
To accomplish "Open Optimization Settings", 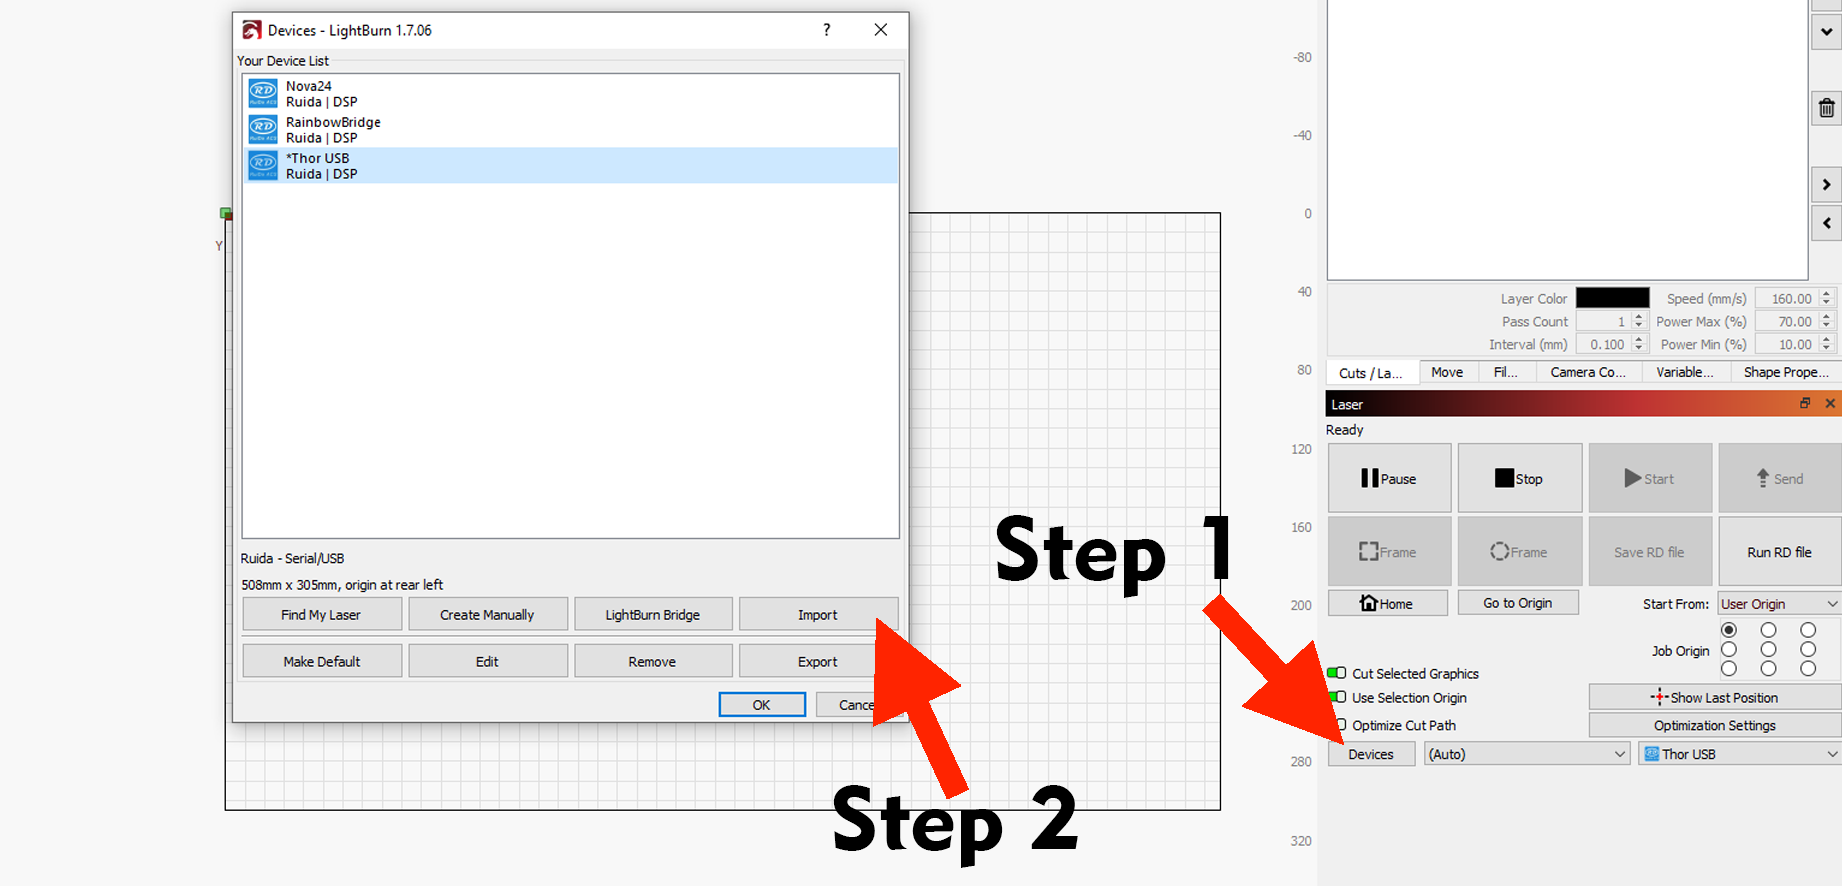I will coord(1715,725).
